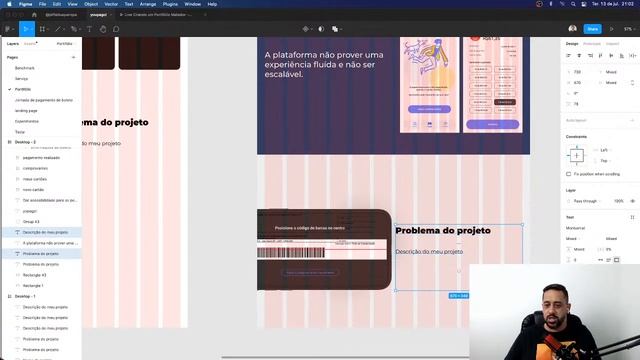Select the Hand tool
640x360 pixels.
click(103, 29)
